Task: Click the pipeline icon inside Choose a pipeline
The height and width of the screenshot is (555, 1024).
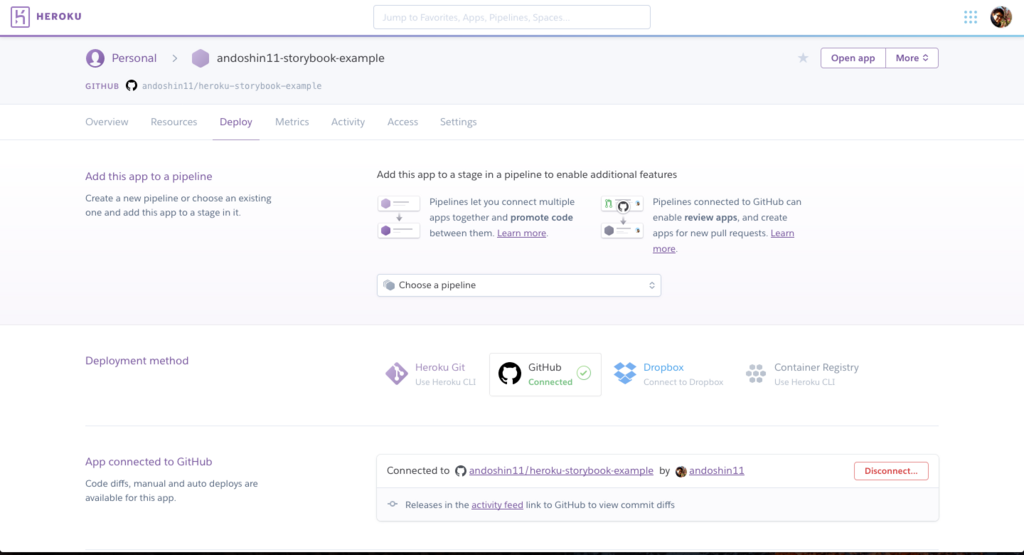Action: [389, 285]
